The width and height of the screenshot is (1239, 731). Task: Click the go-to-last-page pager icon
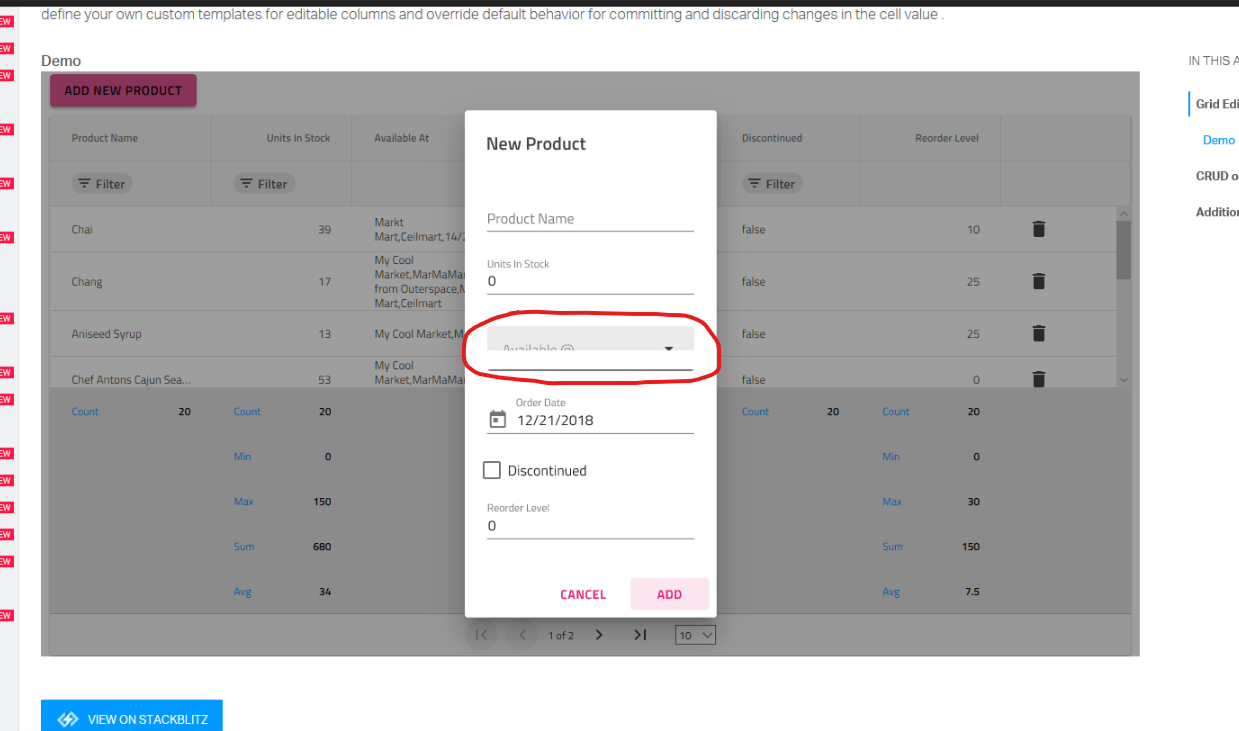click(x=640, y=634)
